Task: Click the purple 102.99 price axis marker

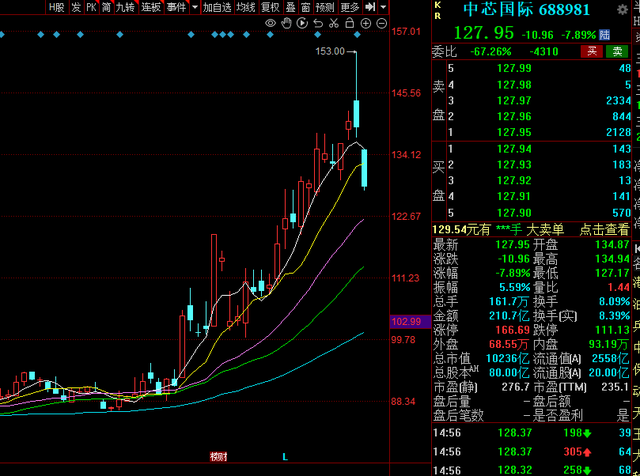Action: pyautogui.click(x=410, y=322)
